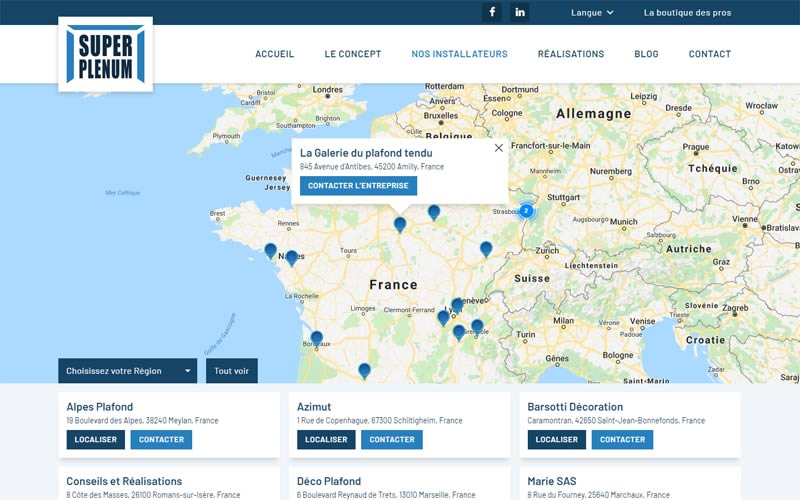Open La boutique des pros link
This screenshot has height=500, width=800.
point(687,13)
